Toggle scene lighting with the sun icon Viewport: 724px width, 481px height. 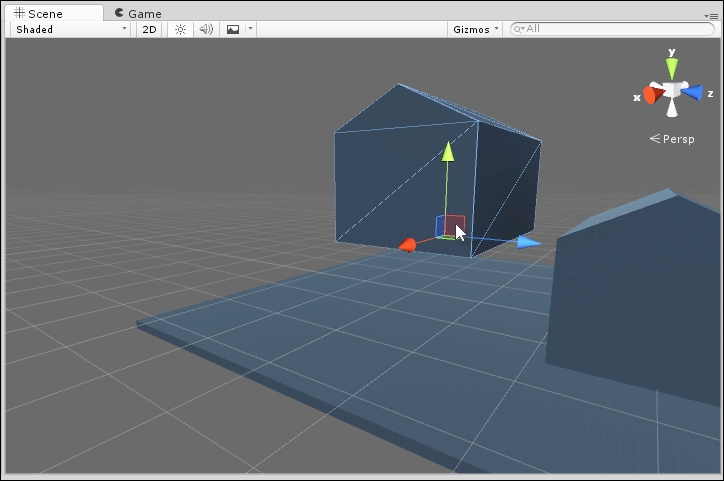180,29
